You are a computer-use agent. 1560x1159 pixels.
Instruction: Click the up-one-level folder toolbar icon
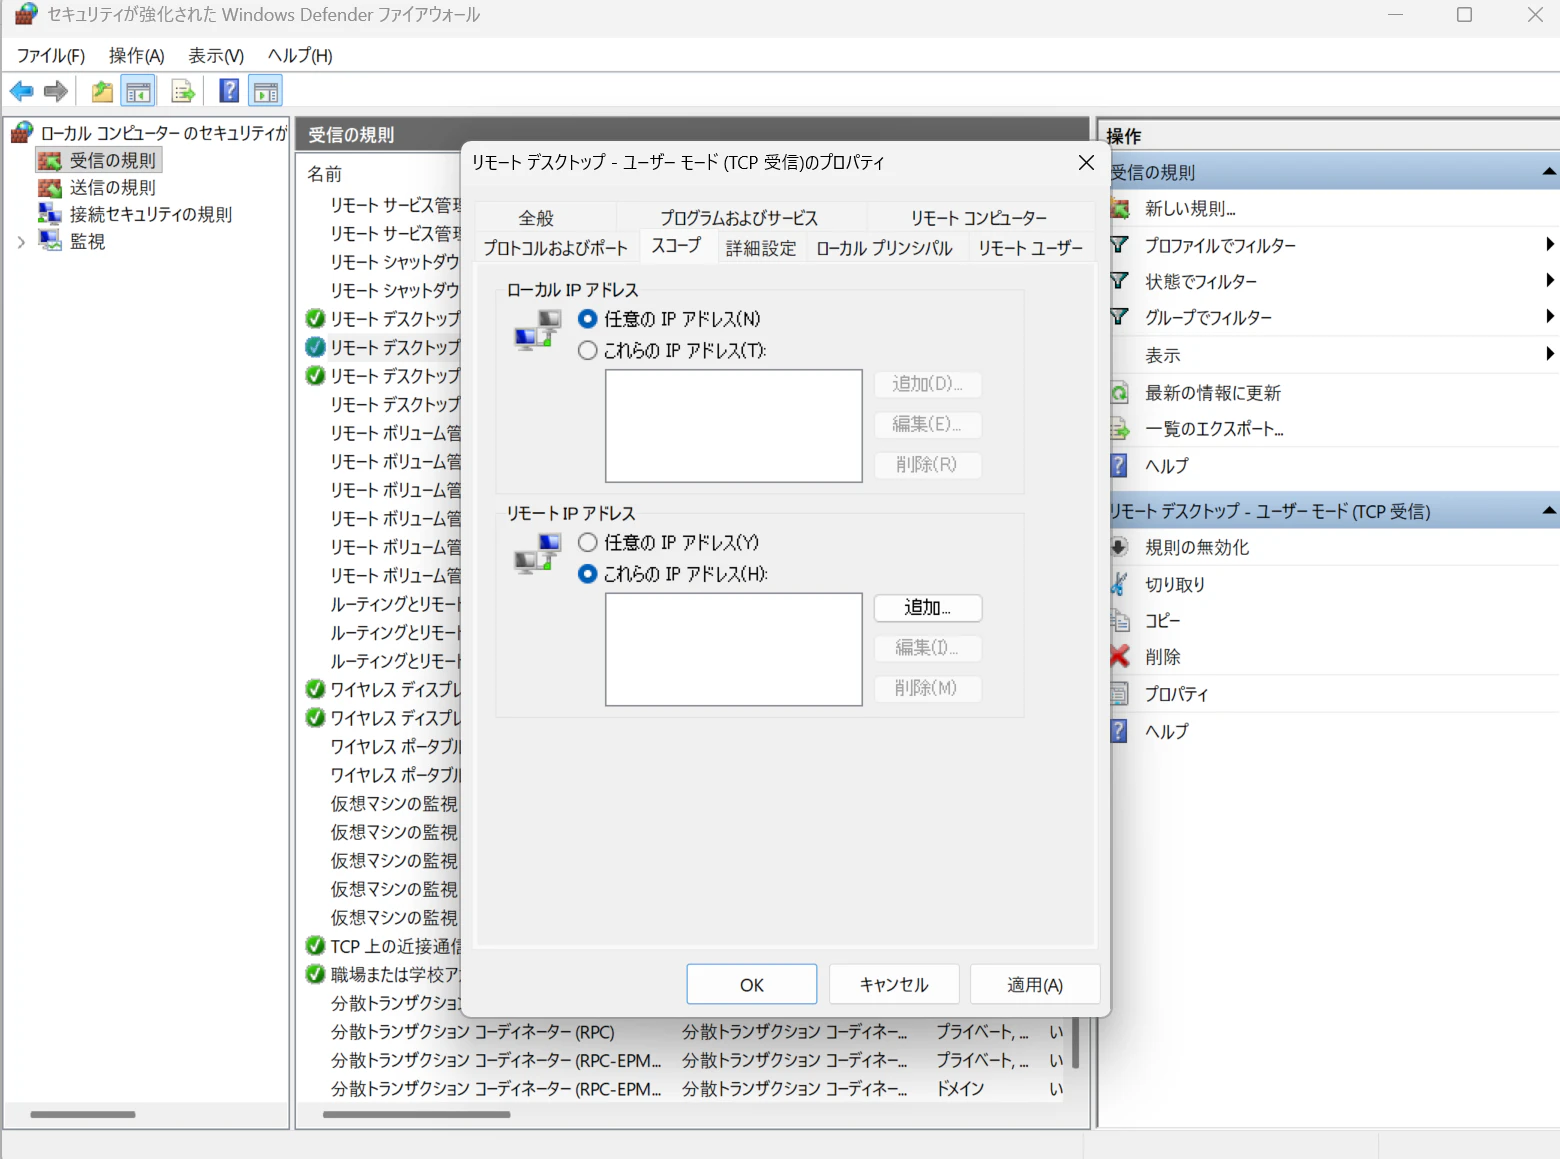(x=102, y=92)
